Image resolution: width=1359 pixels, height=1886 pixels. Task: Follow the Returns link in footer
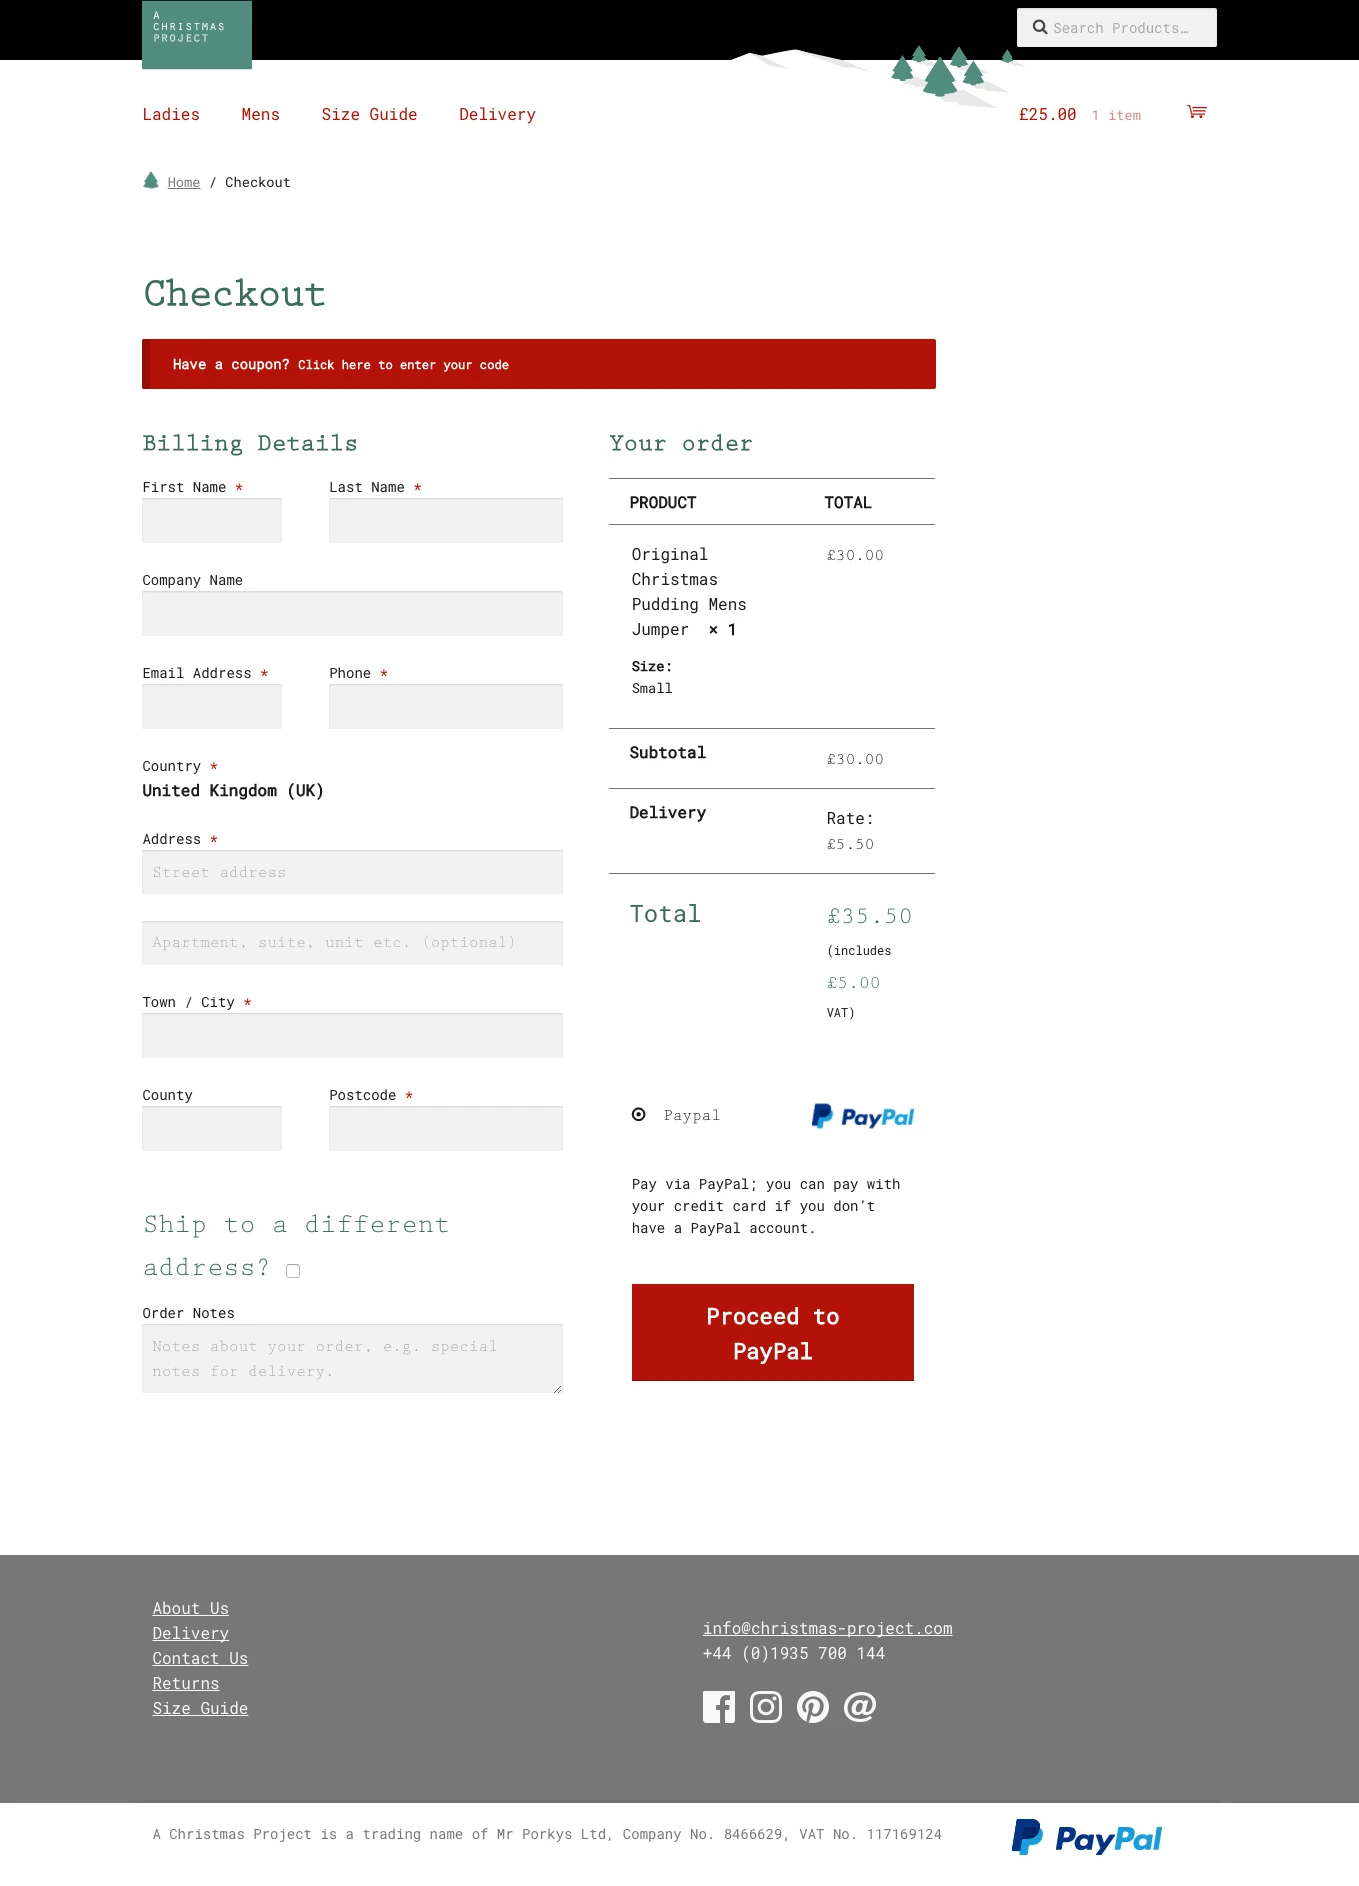[x=186, y=1684]
